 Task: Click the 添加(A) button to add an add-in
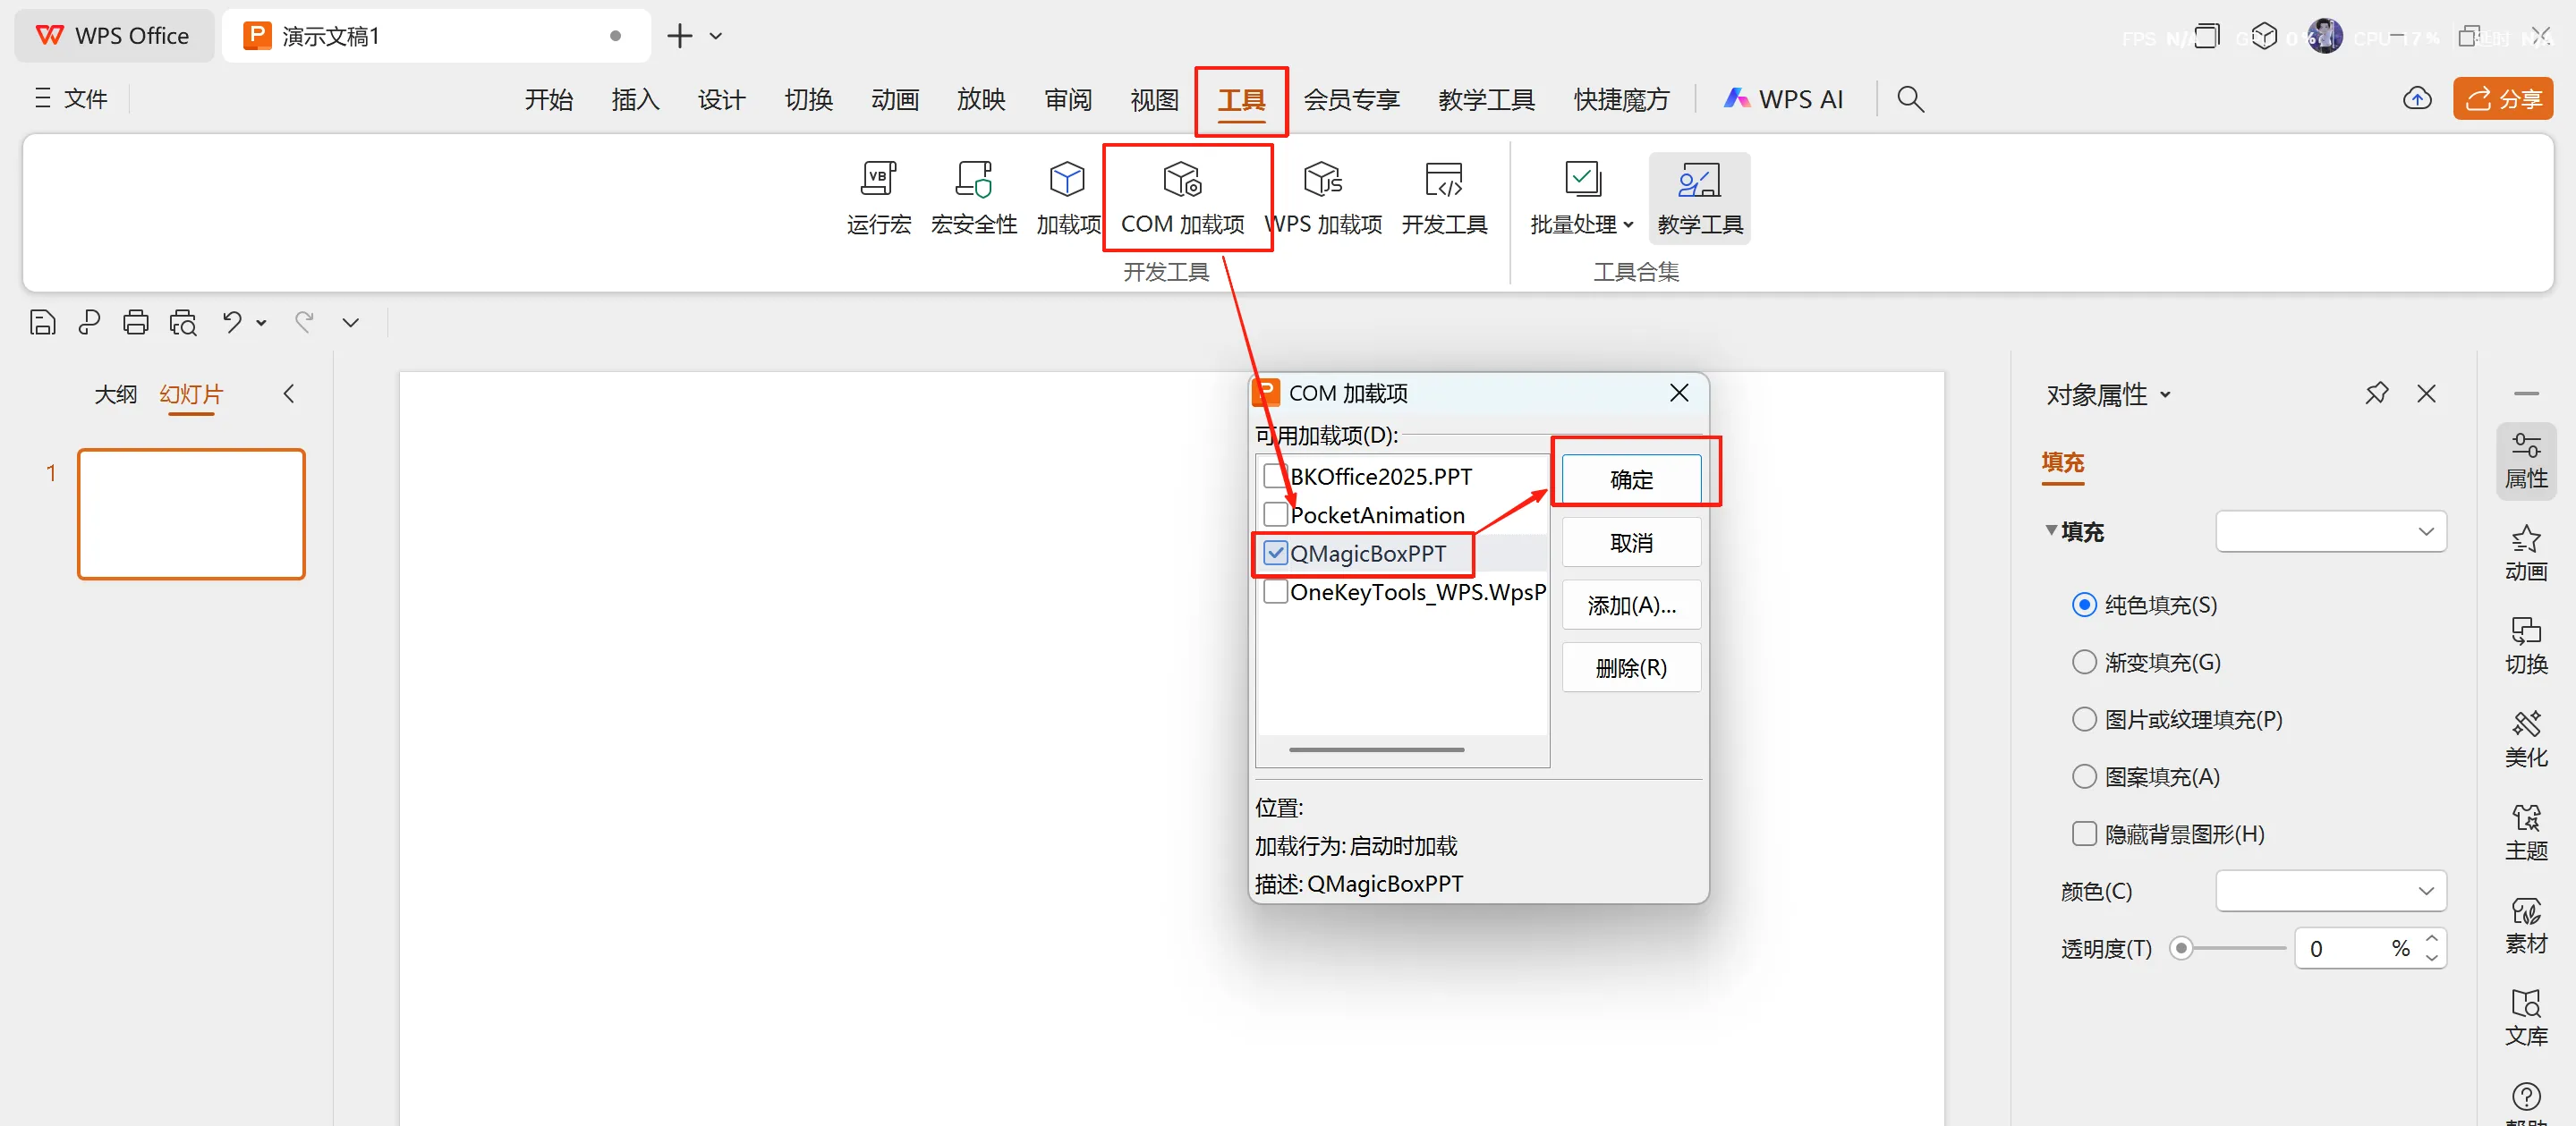click(1631, 605)
